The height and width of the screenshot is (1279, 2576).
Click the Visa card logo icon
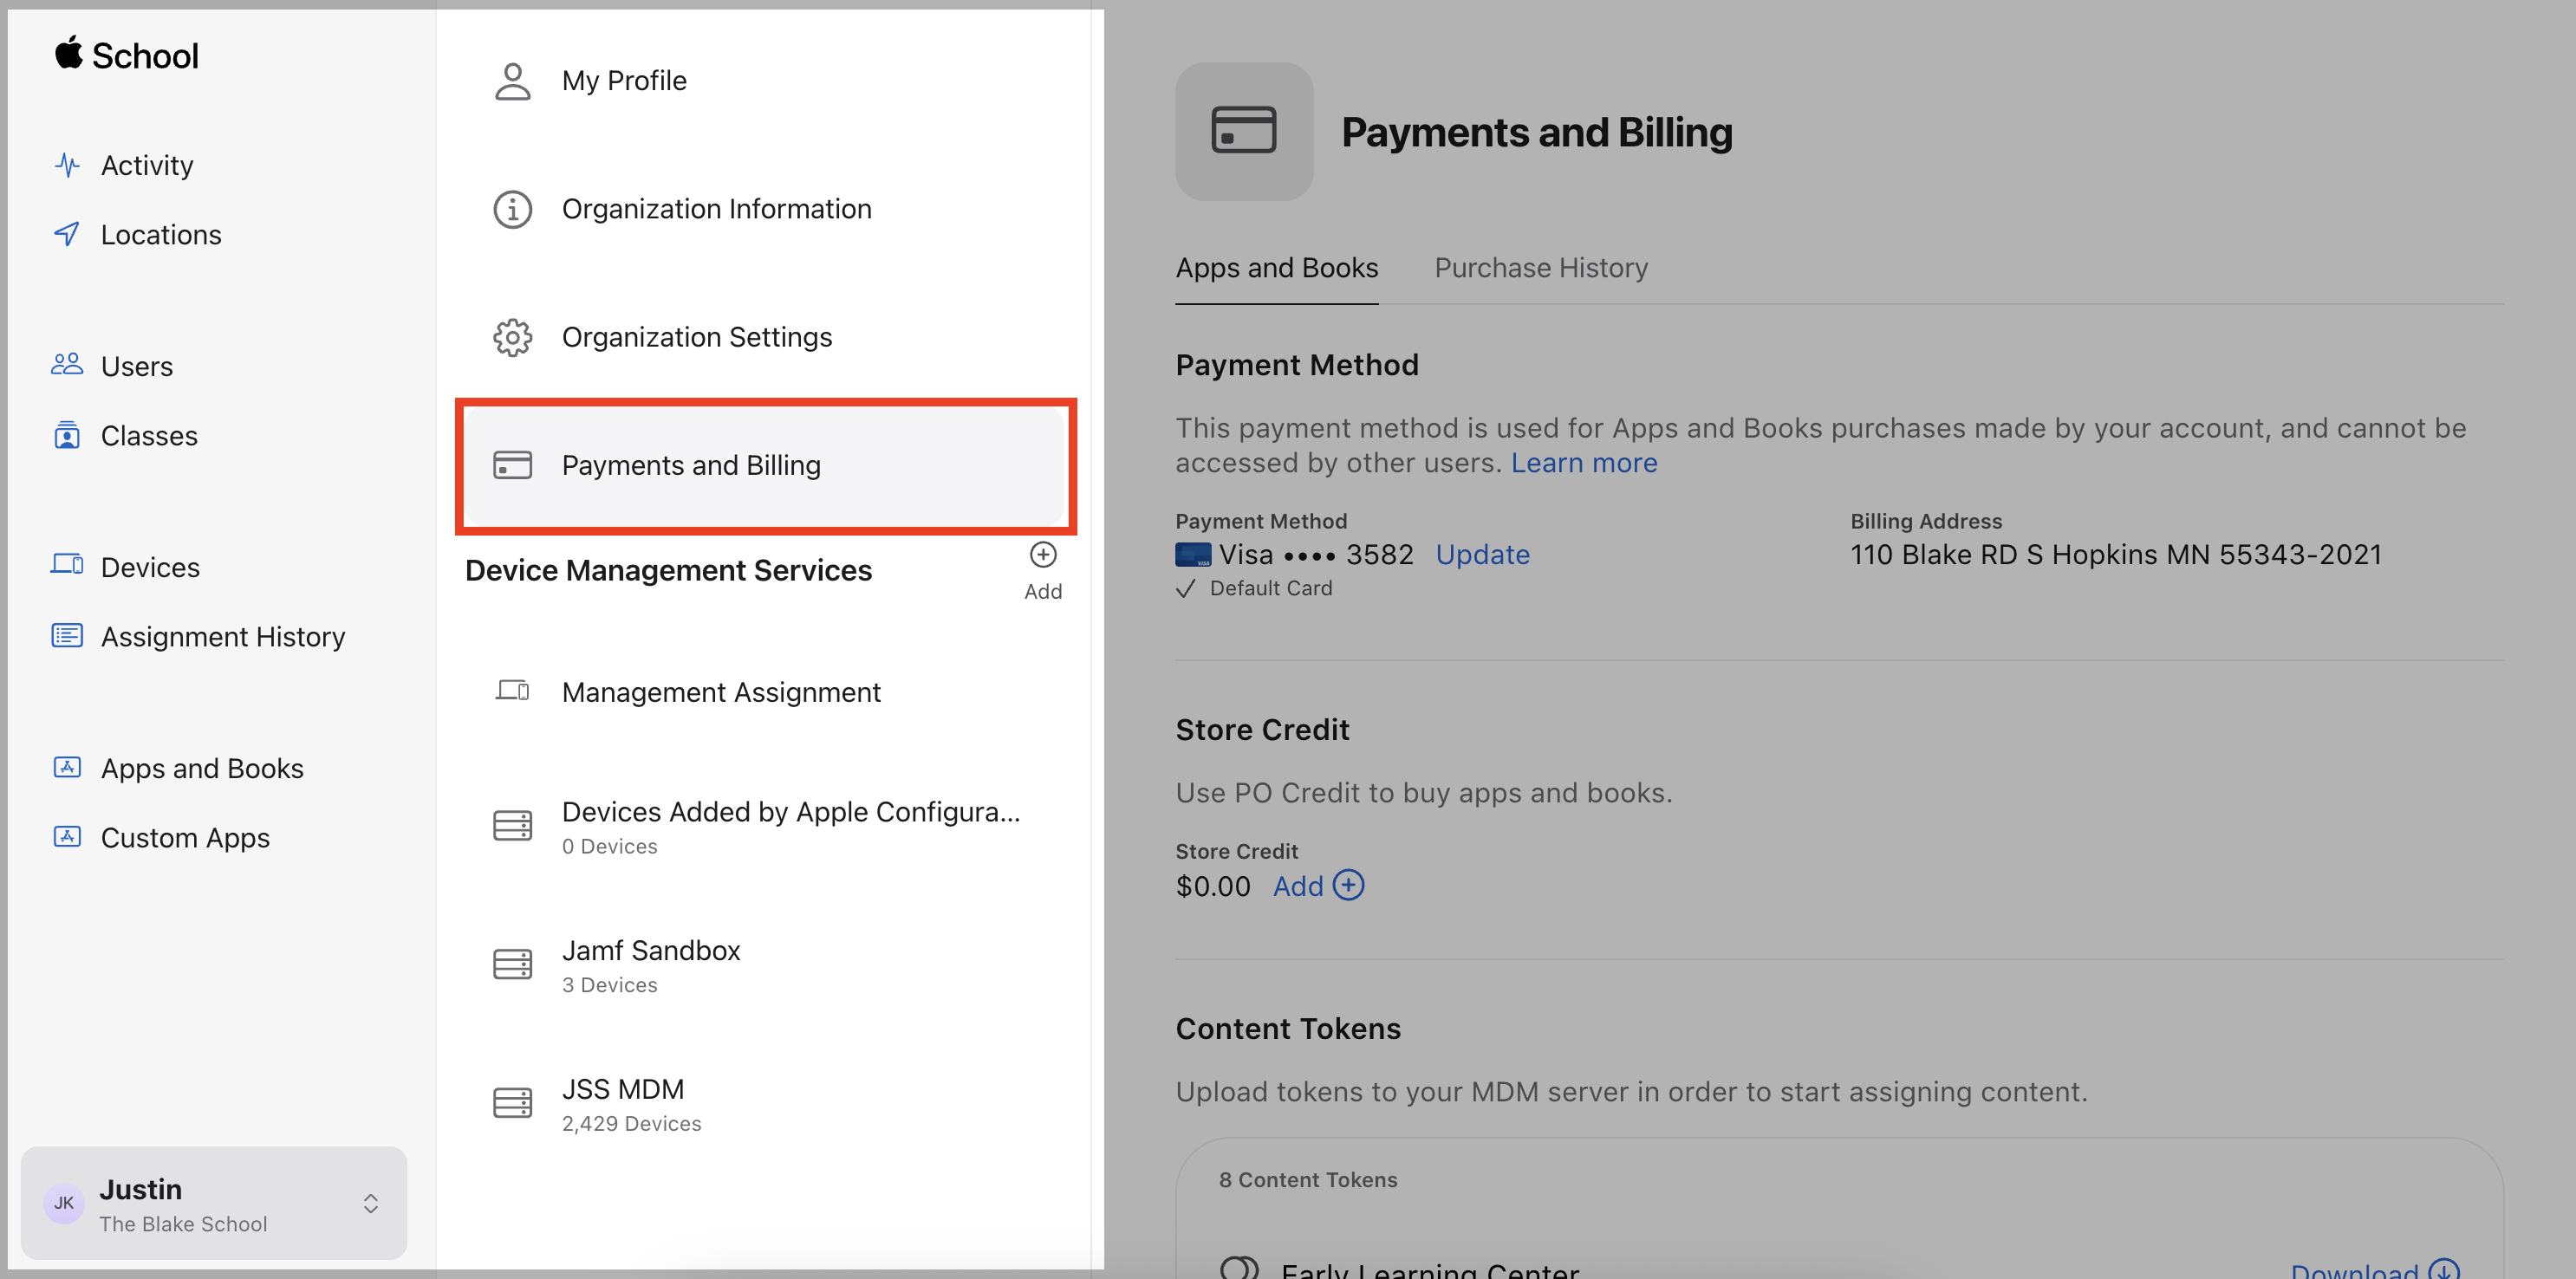click(1193, 555)
